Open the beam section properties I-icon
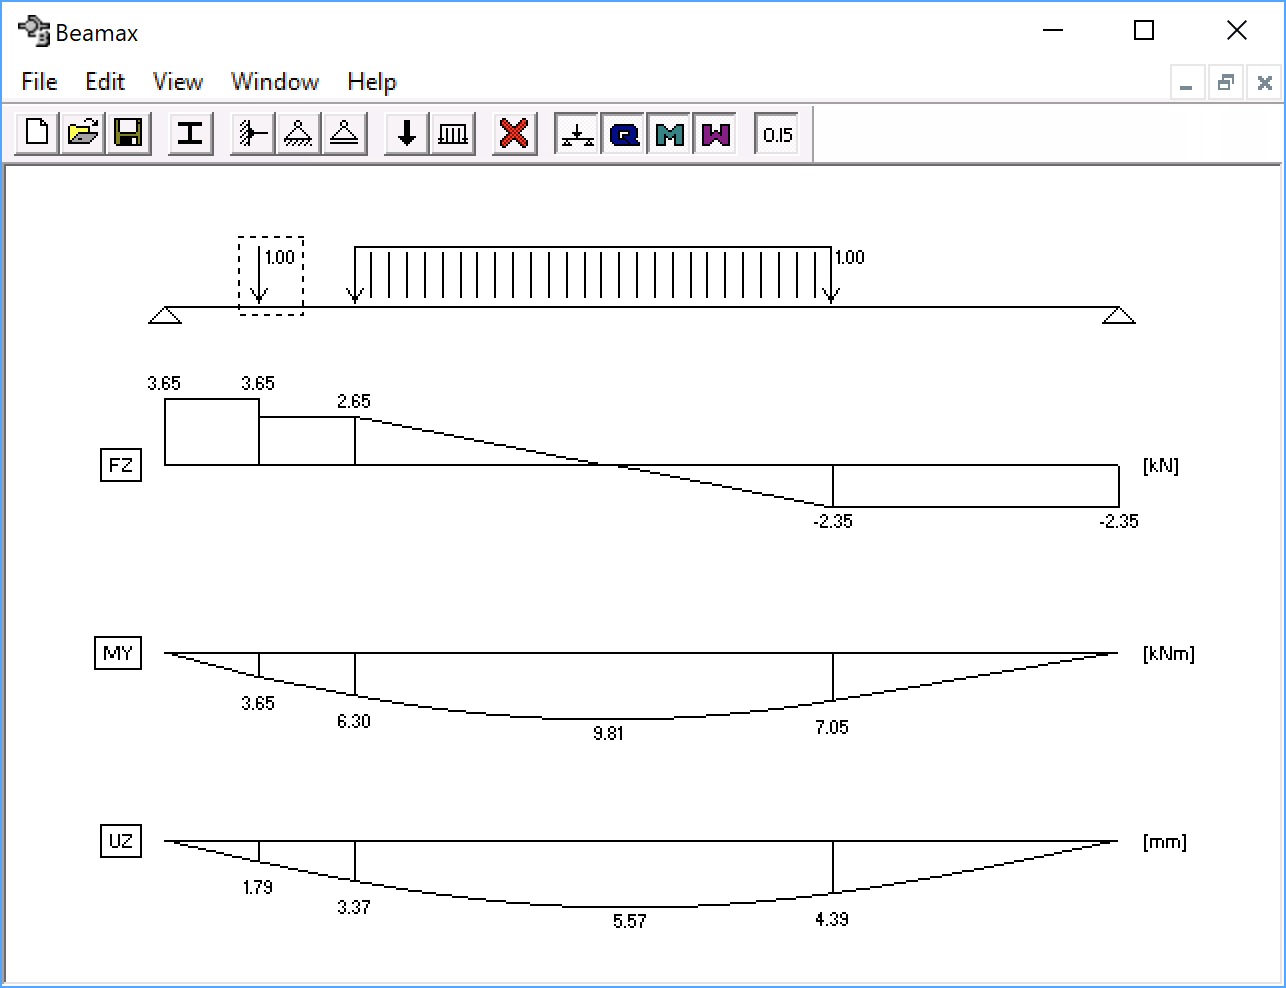The height and width of the screenshot is (988, 1286). (190, 133)
